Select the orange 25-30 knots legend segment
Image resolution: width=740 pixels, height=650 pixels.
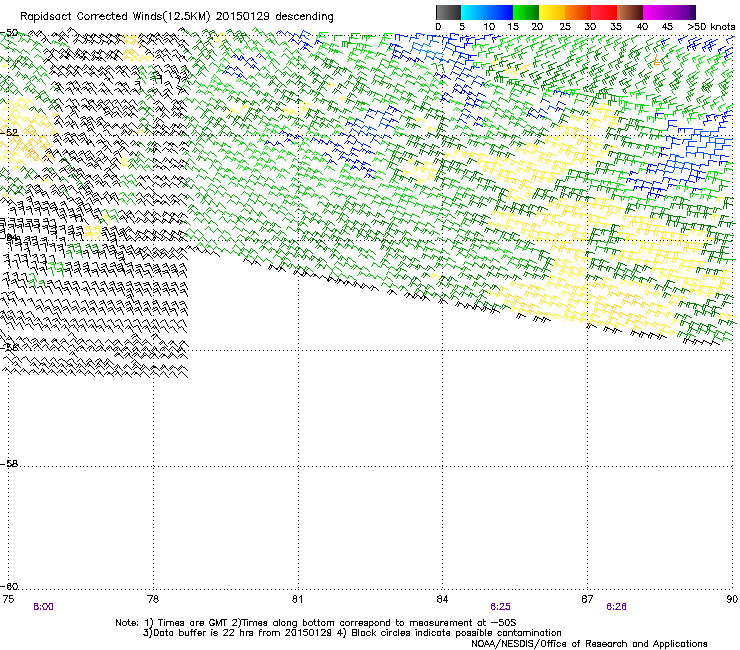pos(578,12)
